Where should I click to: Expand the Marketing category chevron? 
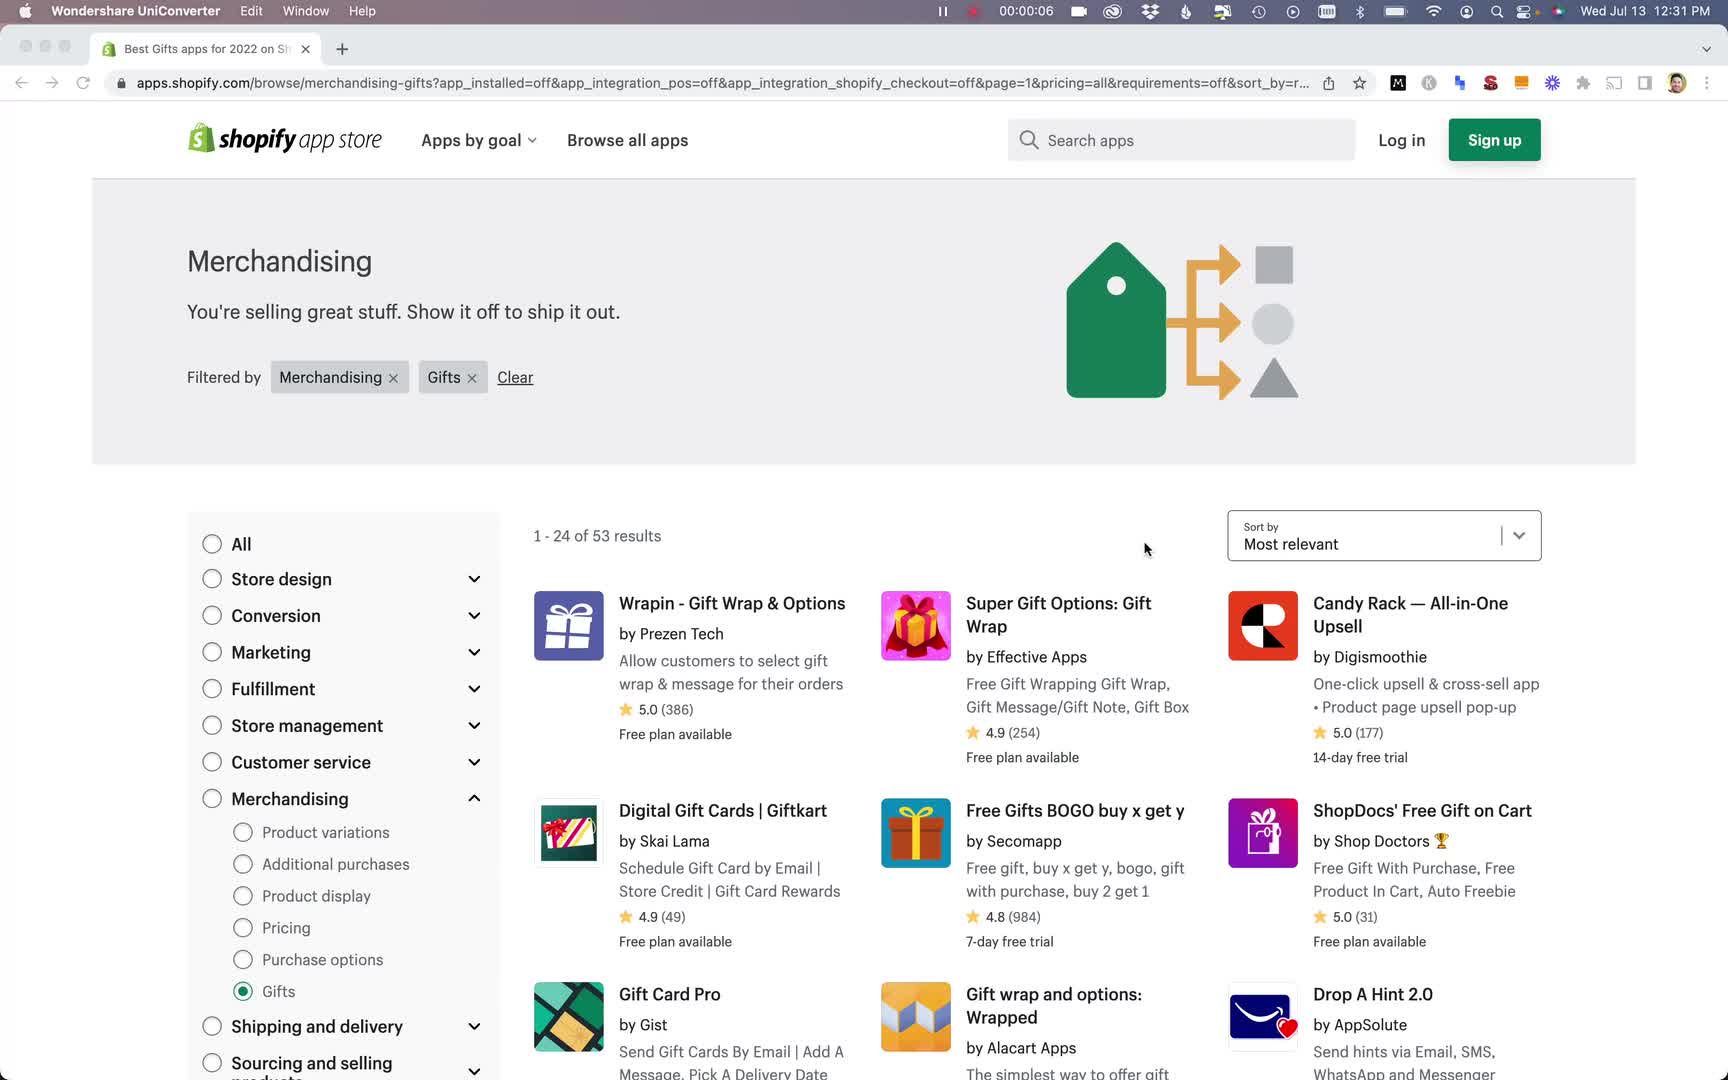pyautogui.click(x=474, y=652)
